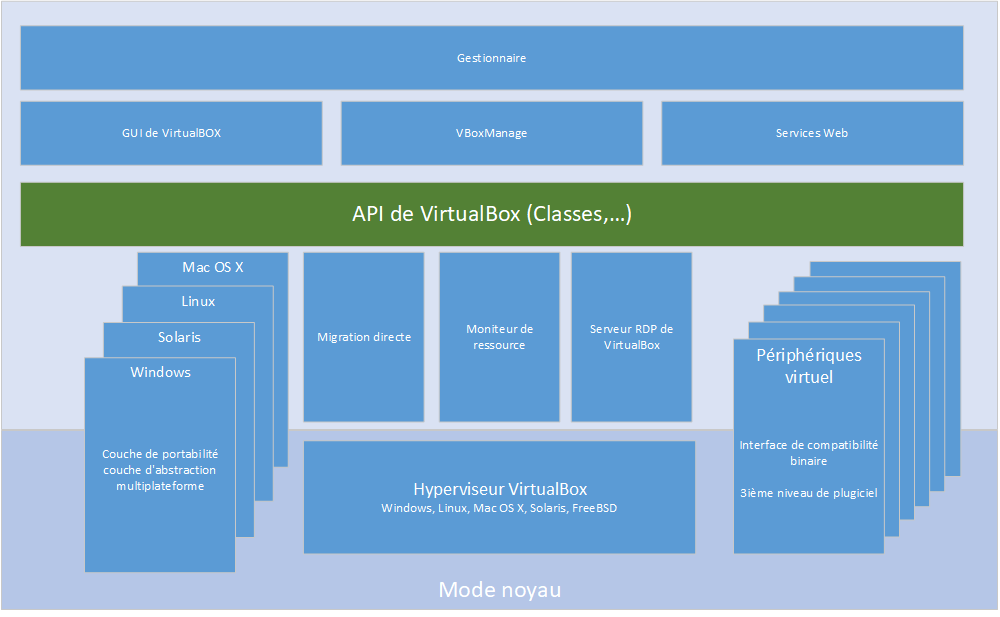The height and width of the screenshot is (617, 1000).
Task: Select the Périphériques virtuel title
Action: (809, 366)
